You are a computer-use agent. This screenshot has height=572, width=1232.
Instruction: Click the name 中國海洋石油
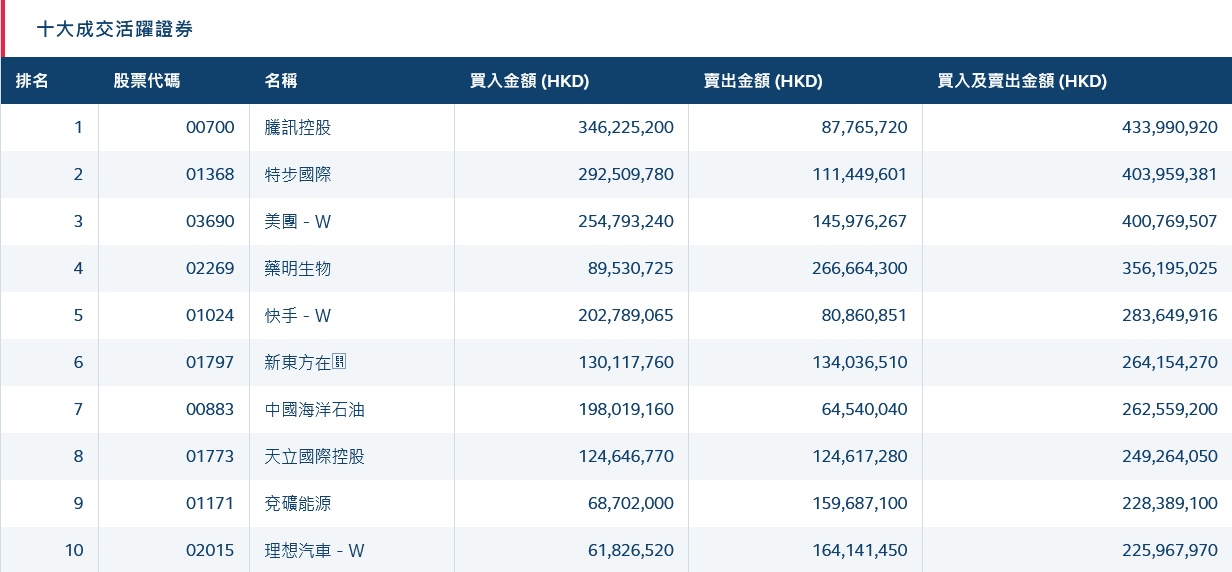(x=315, y=409)
